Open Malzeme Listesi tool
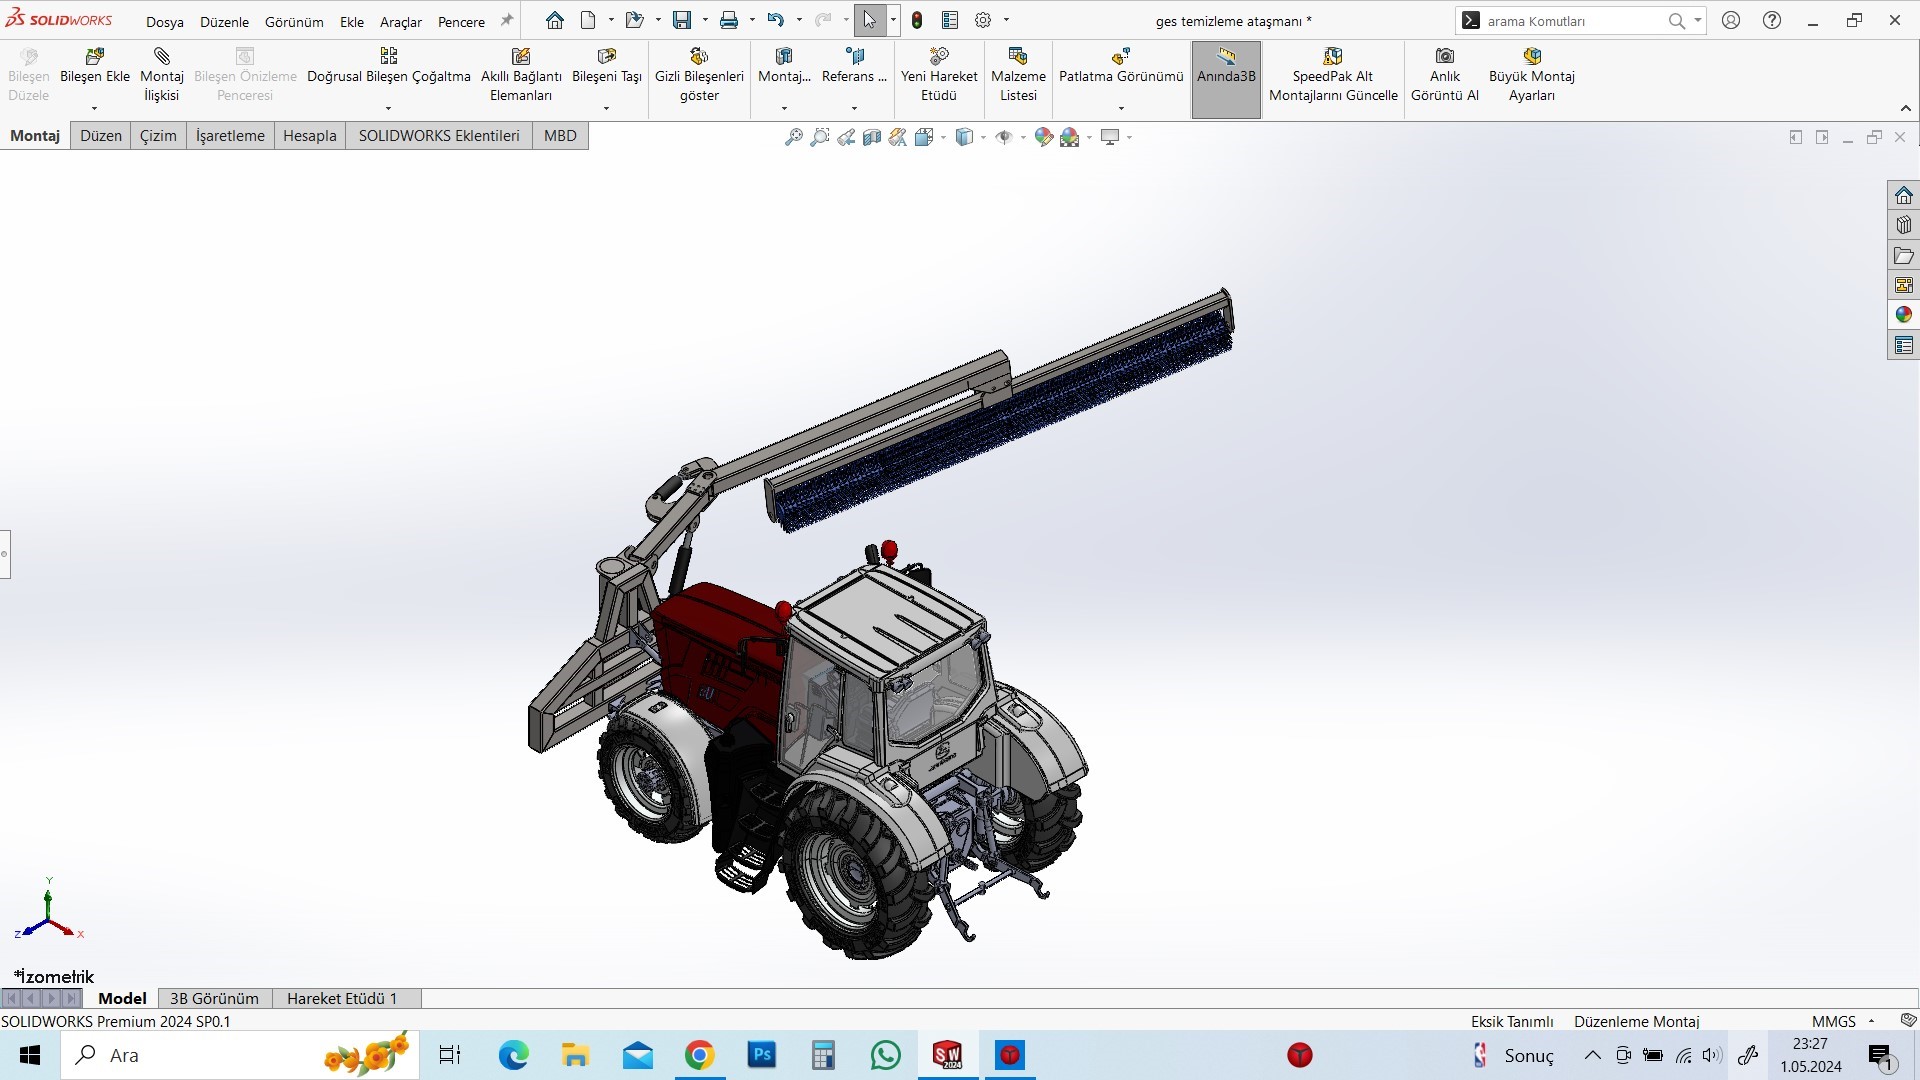1920x1080 pixels. pyautogui.click(x=1018, y=76)
